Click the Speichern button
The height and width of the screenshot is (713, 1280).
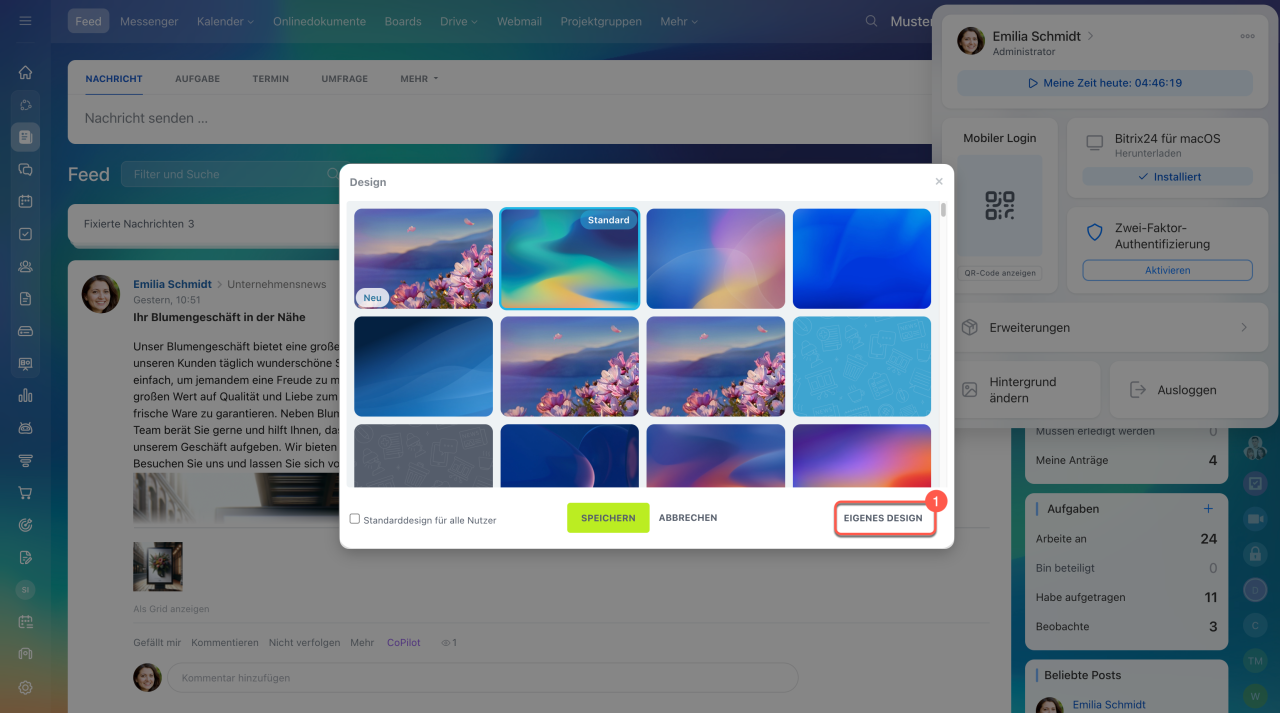[x=608, y=518]
